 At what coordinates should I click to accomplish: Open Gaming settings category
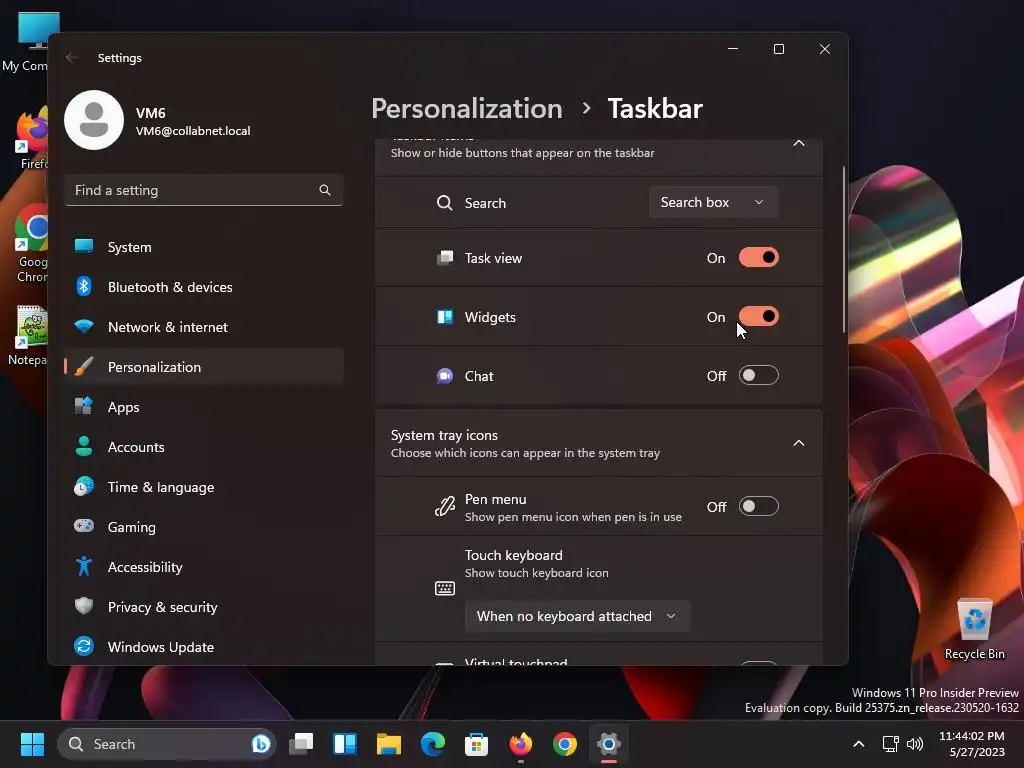coord(204,527)
